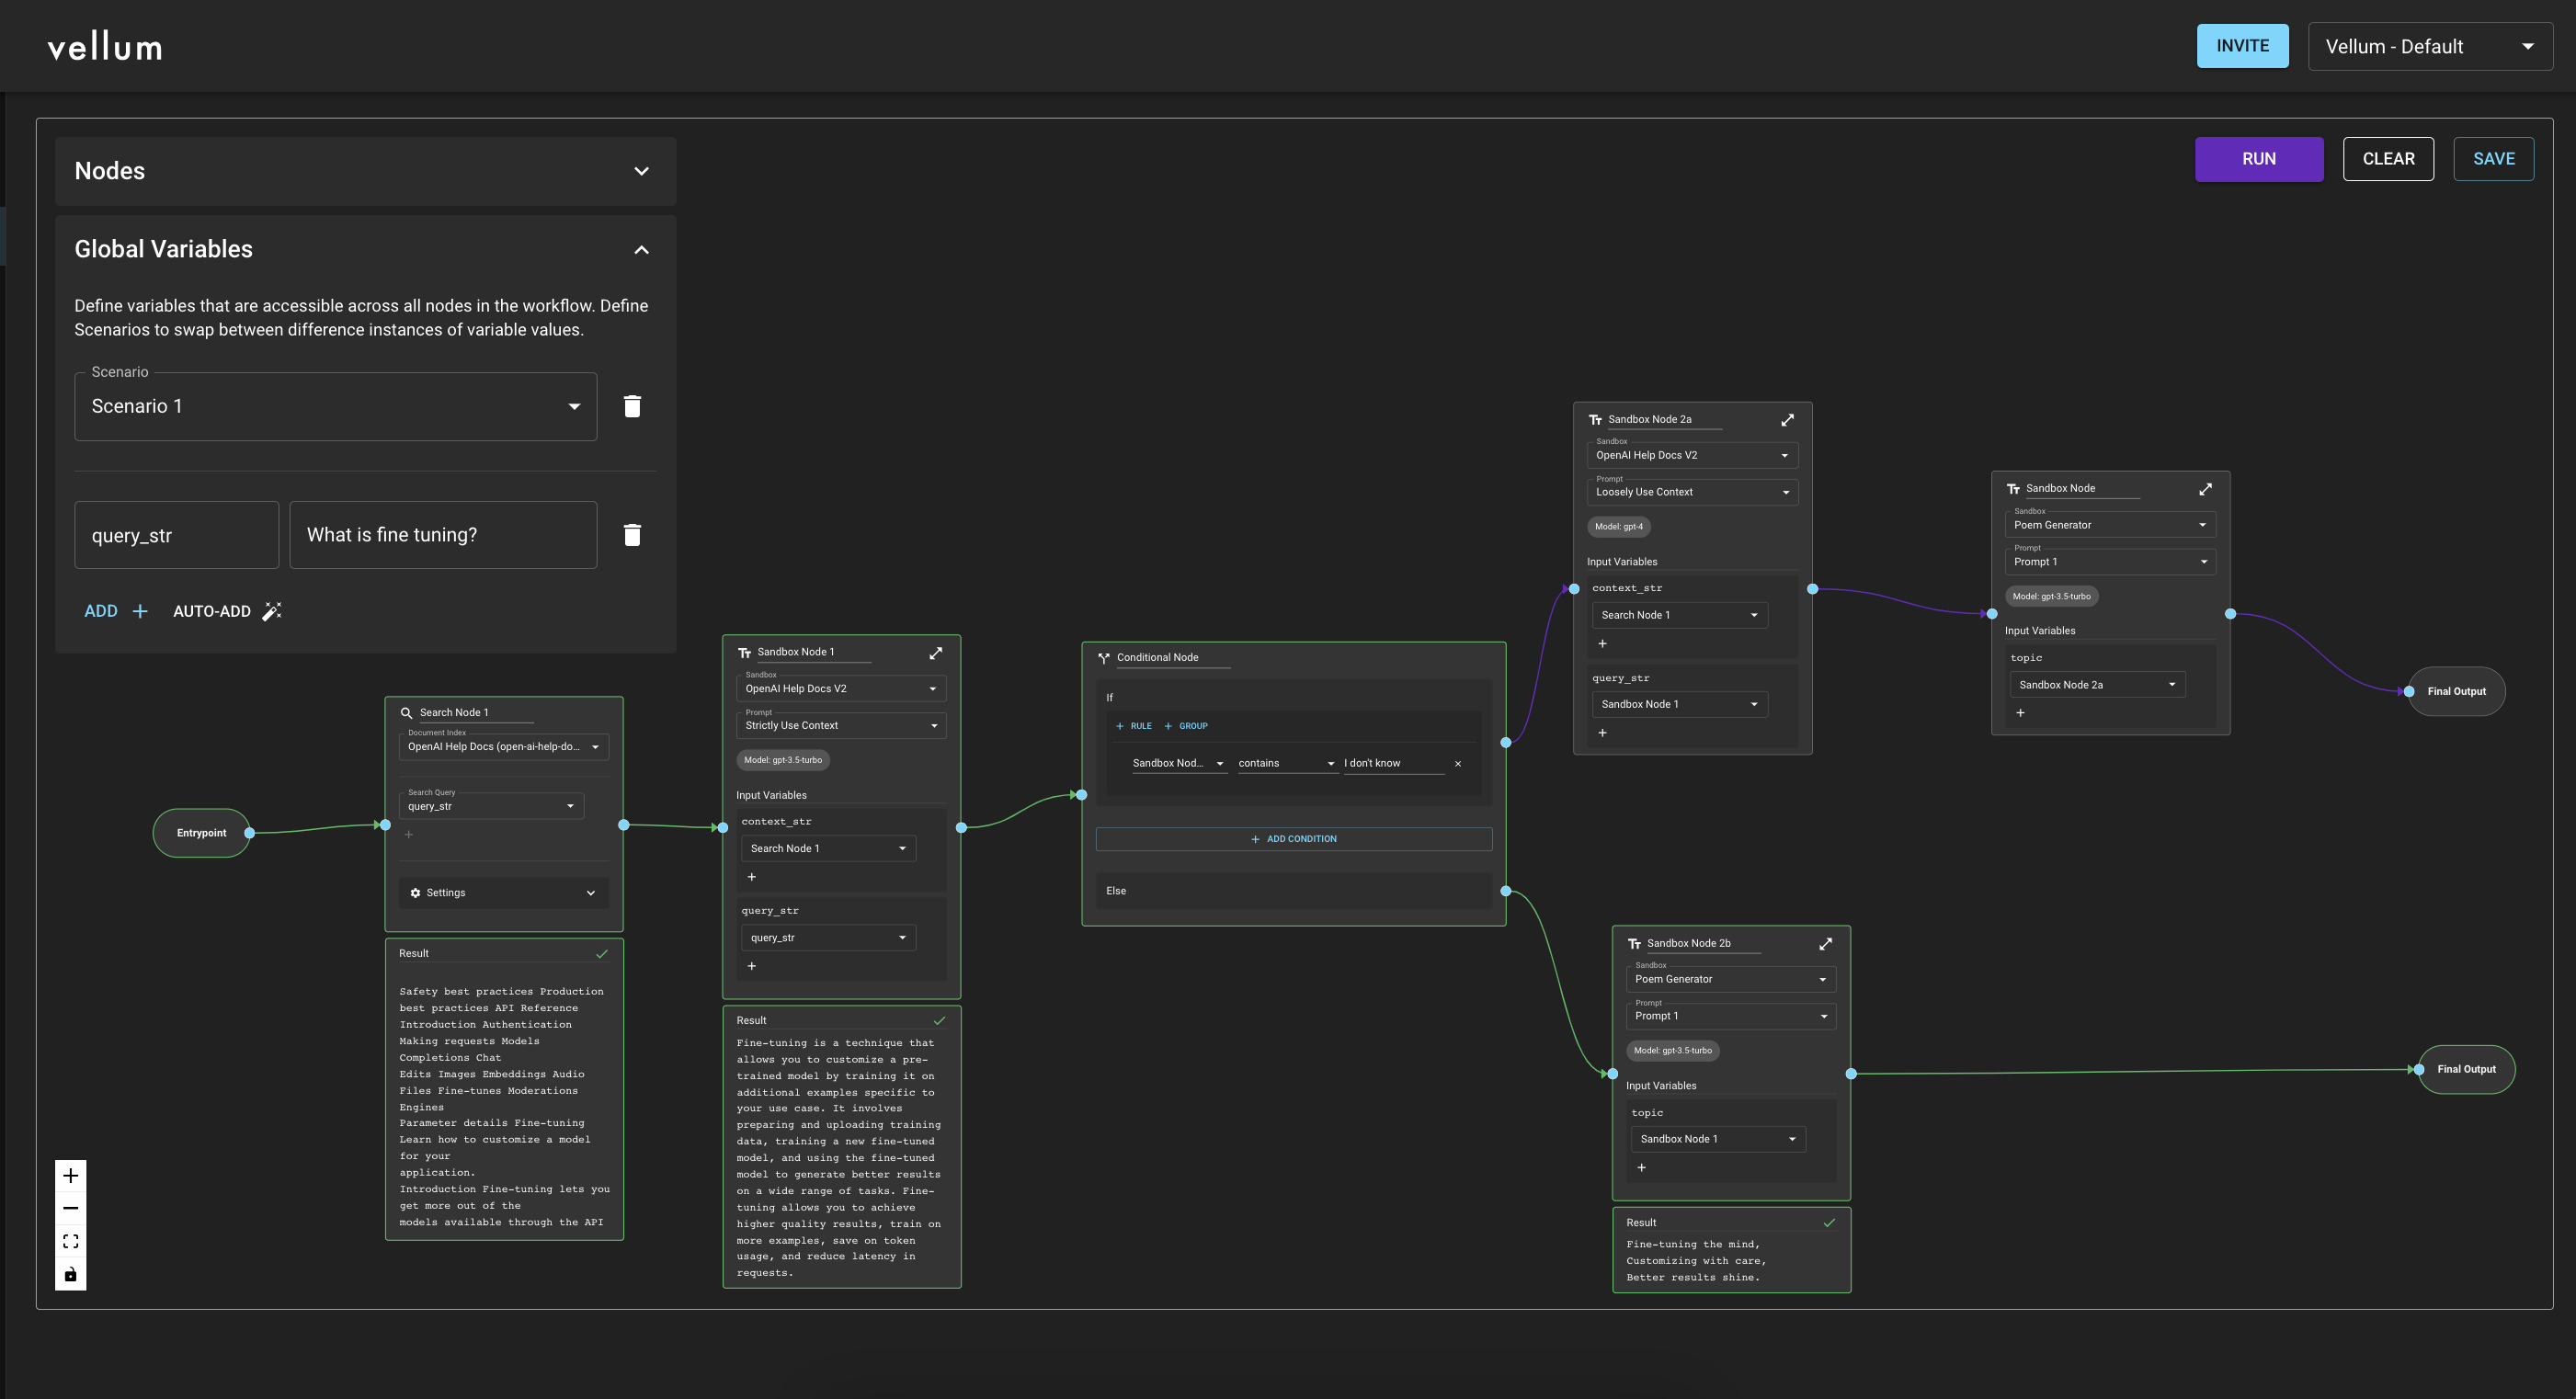The height and width of the screenshot is (1399, 2576).
Task: Click the SAVE button
Action: (2492, 159)
